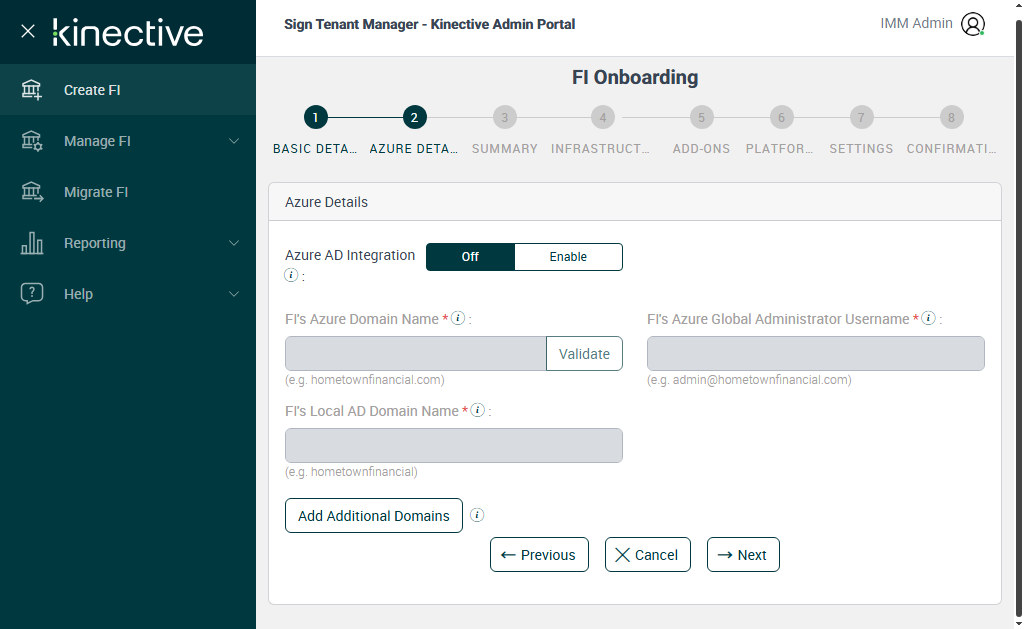Click the Cancel button

coord(647,555)
